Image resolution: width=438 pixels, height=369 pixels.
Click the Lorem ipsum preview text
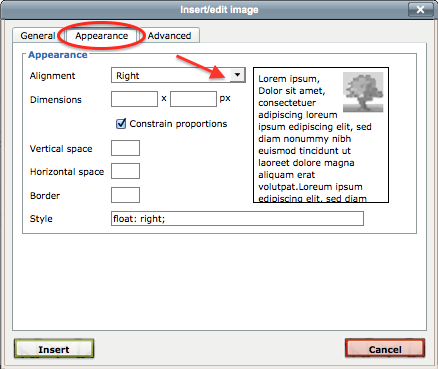pos(315,138)
